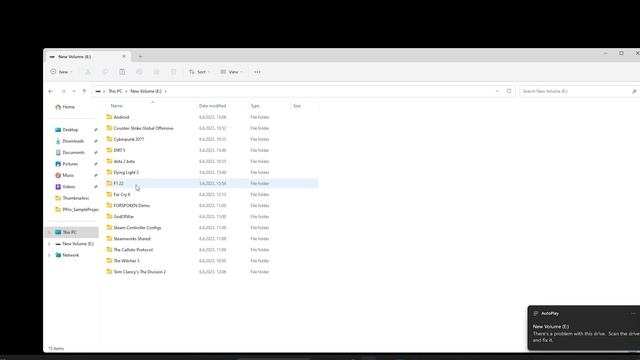The image size is (640, 360).
Task: Click the Rename toolbar icon
Action: (x=139, y=72)
